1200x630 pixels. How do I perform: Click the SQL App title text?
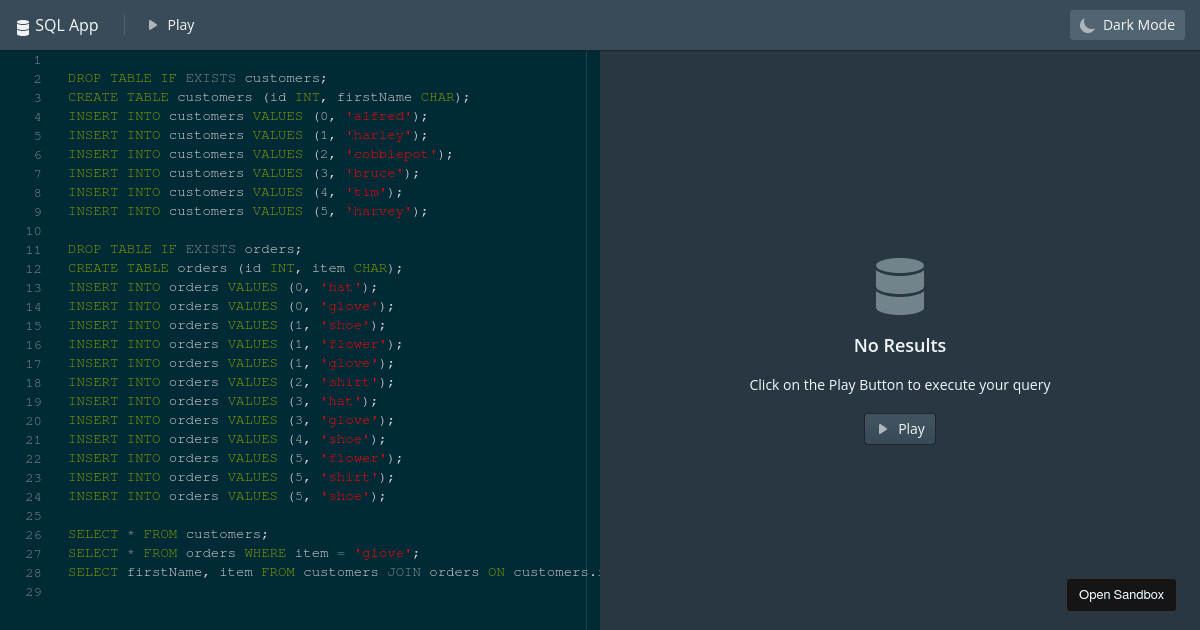66,25
